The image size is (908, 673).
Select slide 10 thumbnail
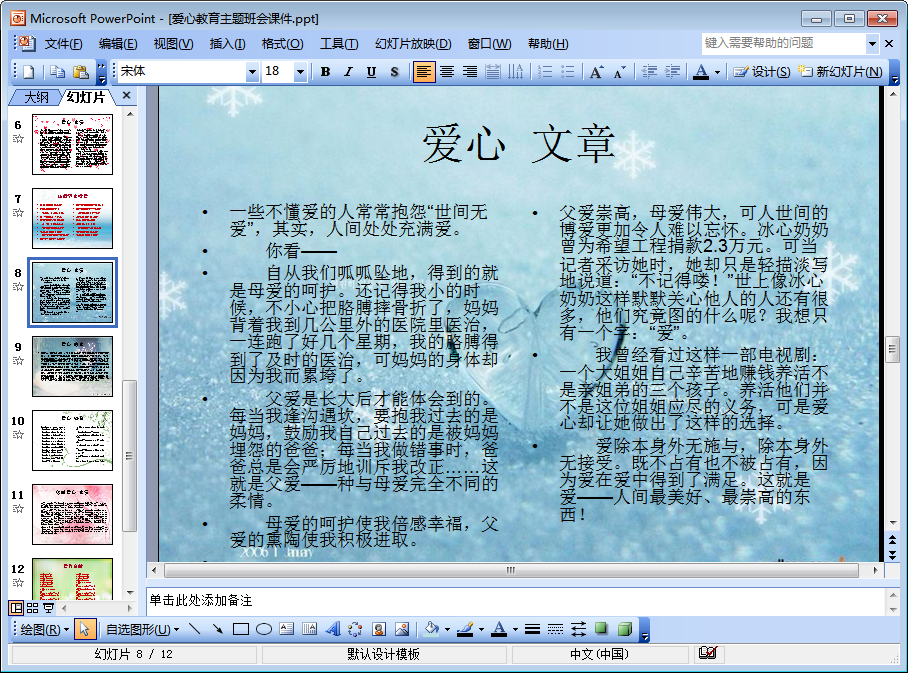point(72,441)
